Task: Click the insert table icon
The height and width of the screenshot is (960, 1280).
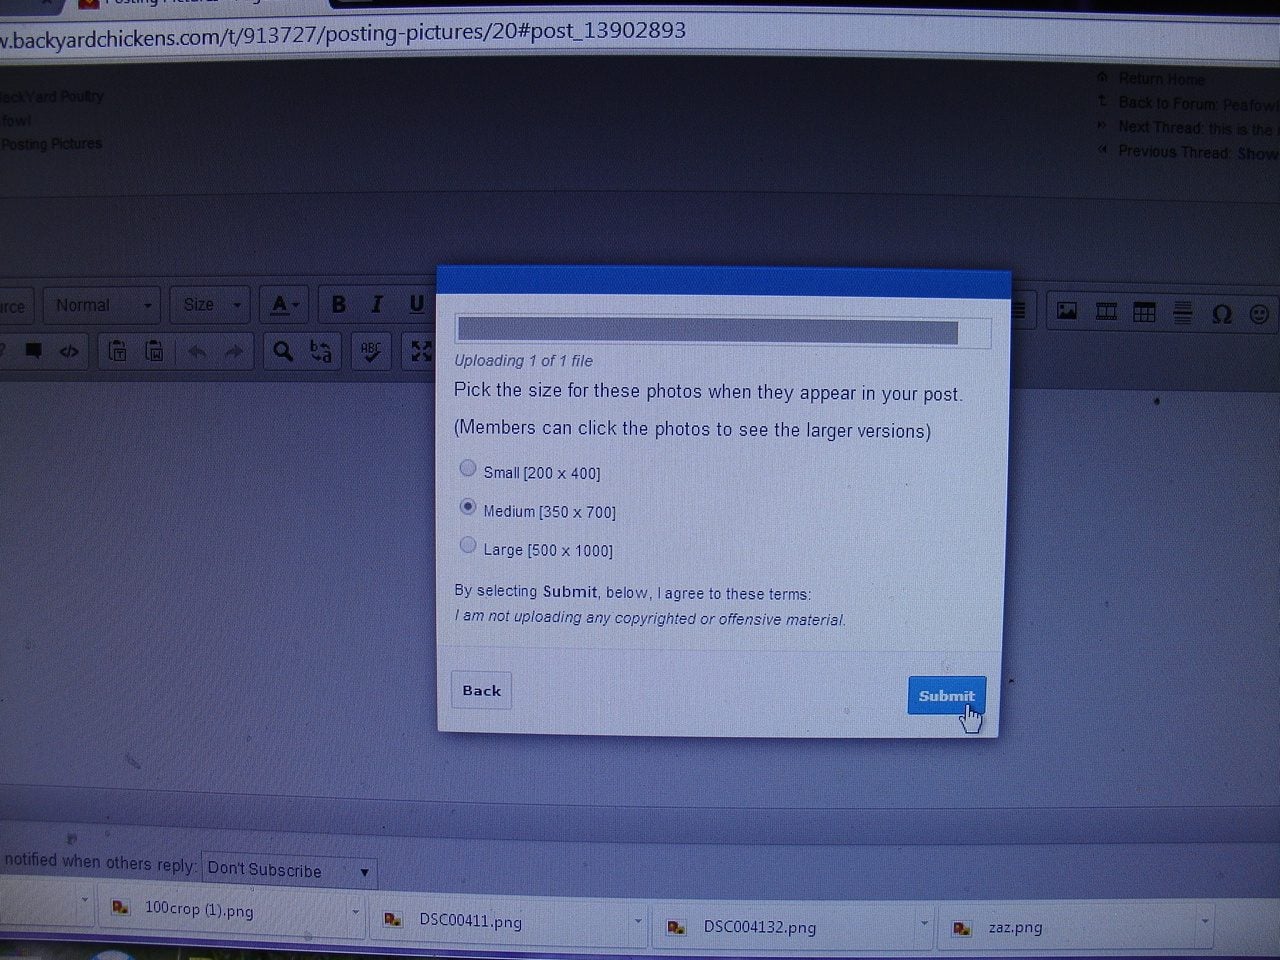Action: tap(1144, 313)
